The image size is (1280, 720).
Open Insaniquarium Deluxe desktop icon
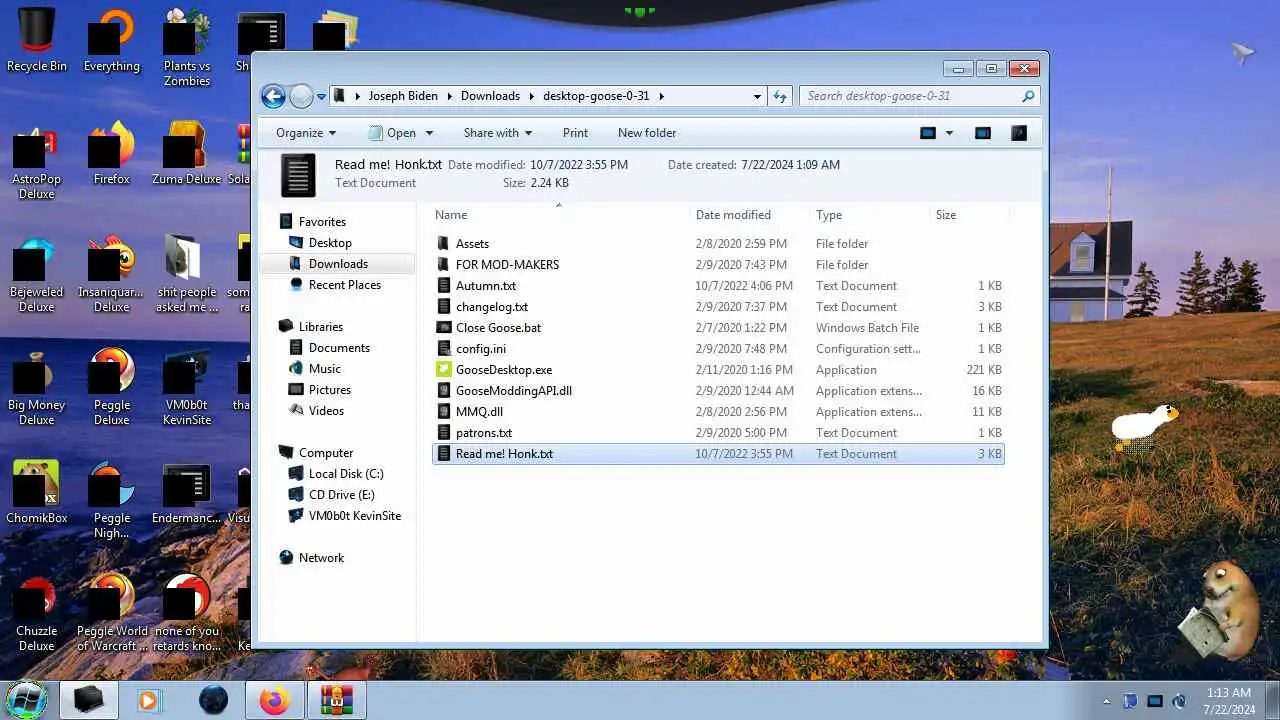click(112, 274)
